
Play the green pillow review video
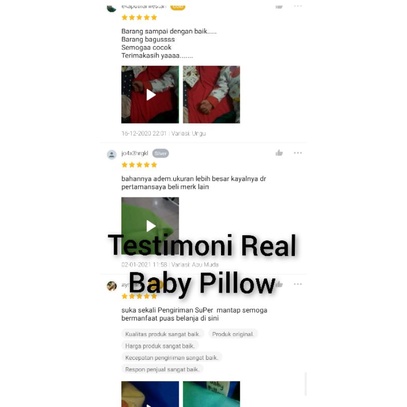click(150, 226)
